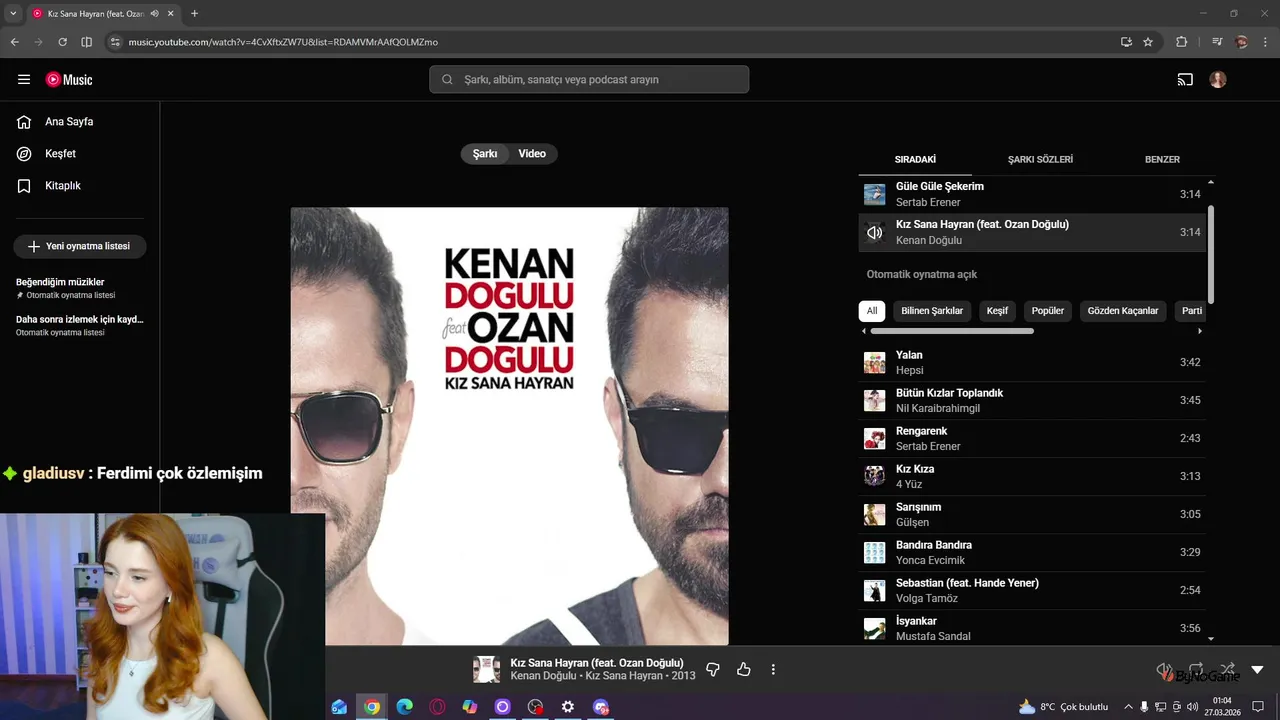Play İsyankar by Mustafa Sandal

coord(1032,628)
